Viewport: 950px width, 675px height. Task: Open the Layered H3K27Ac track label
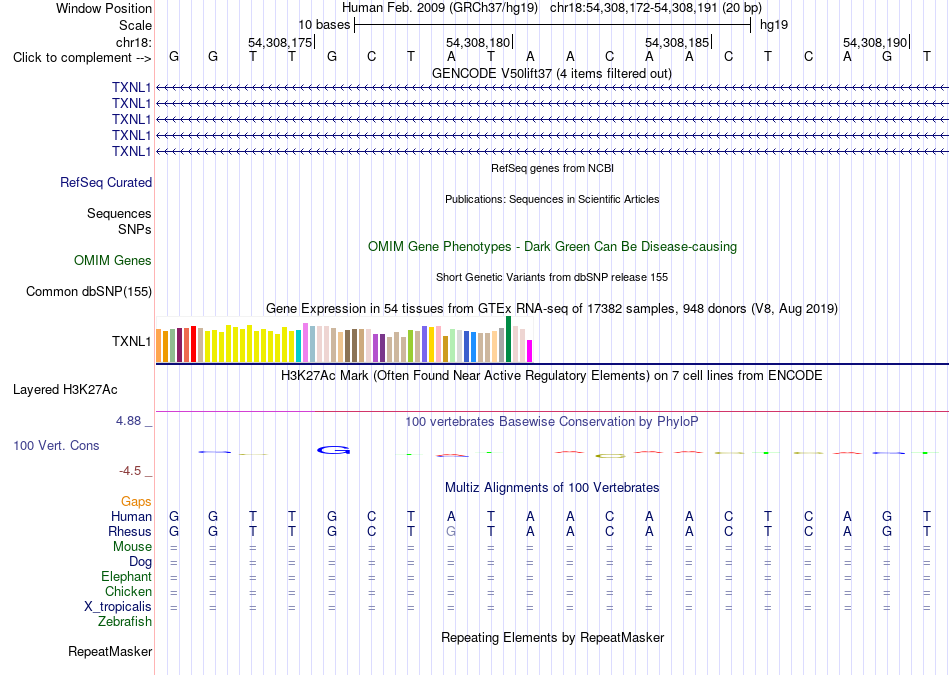65,390
